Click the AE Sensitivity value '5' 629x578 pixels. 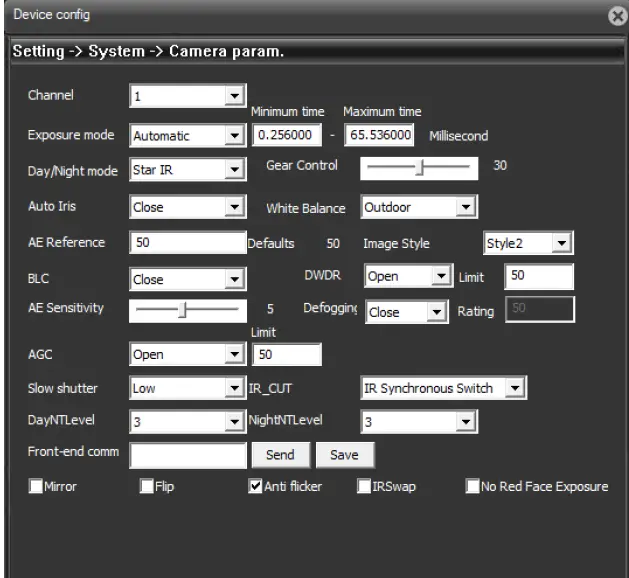click(x=270, y=309)
